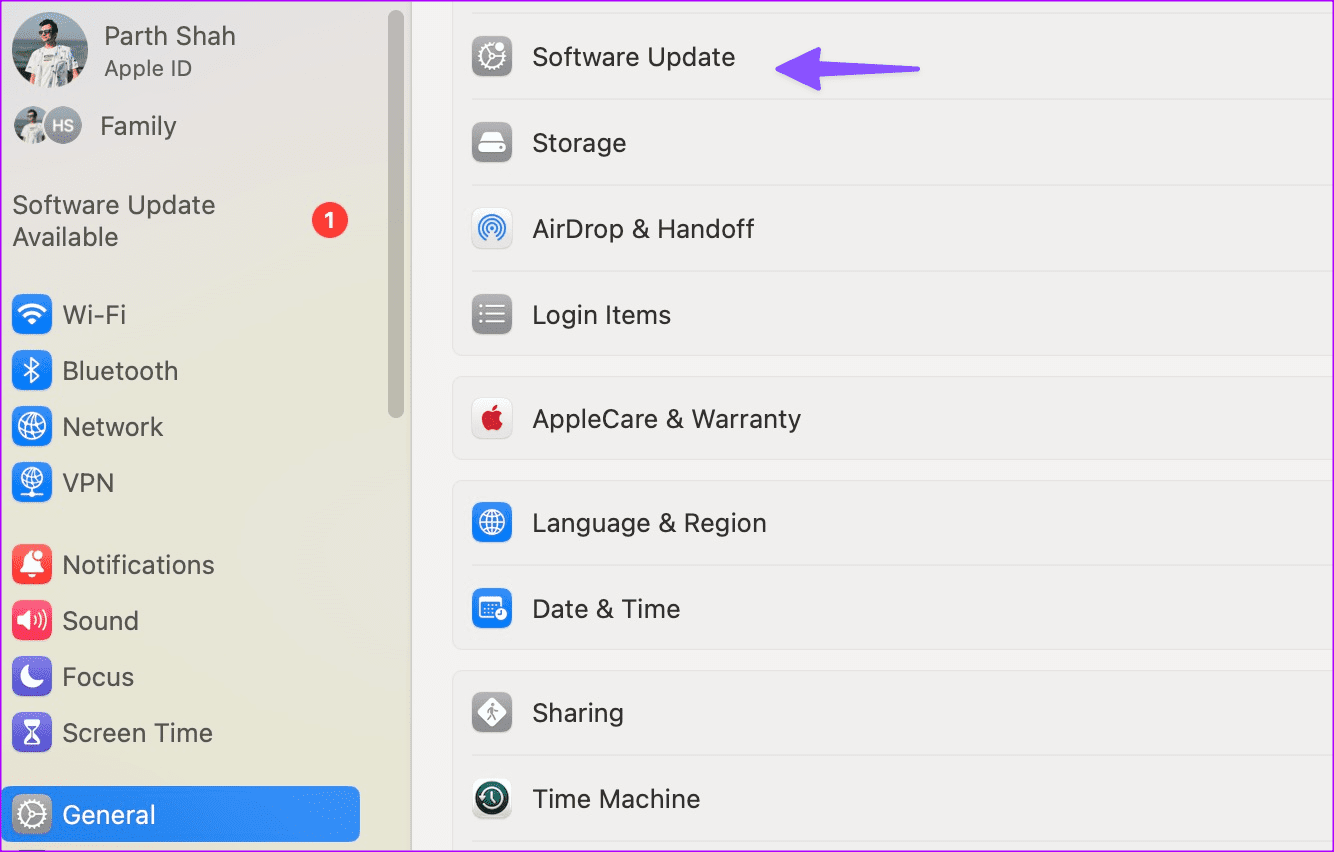The height and width of the screenshot is (852, 1334).
Task: Click the Software Update Available notification badge
Action: 330,220
